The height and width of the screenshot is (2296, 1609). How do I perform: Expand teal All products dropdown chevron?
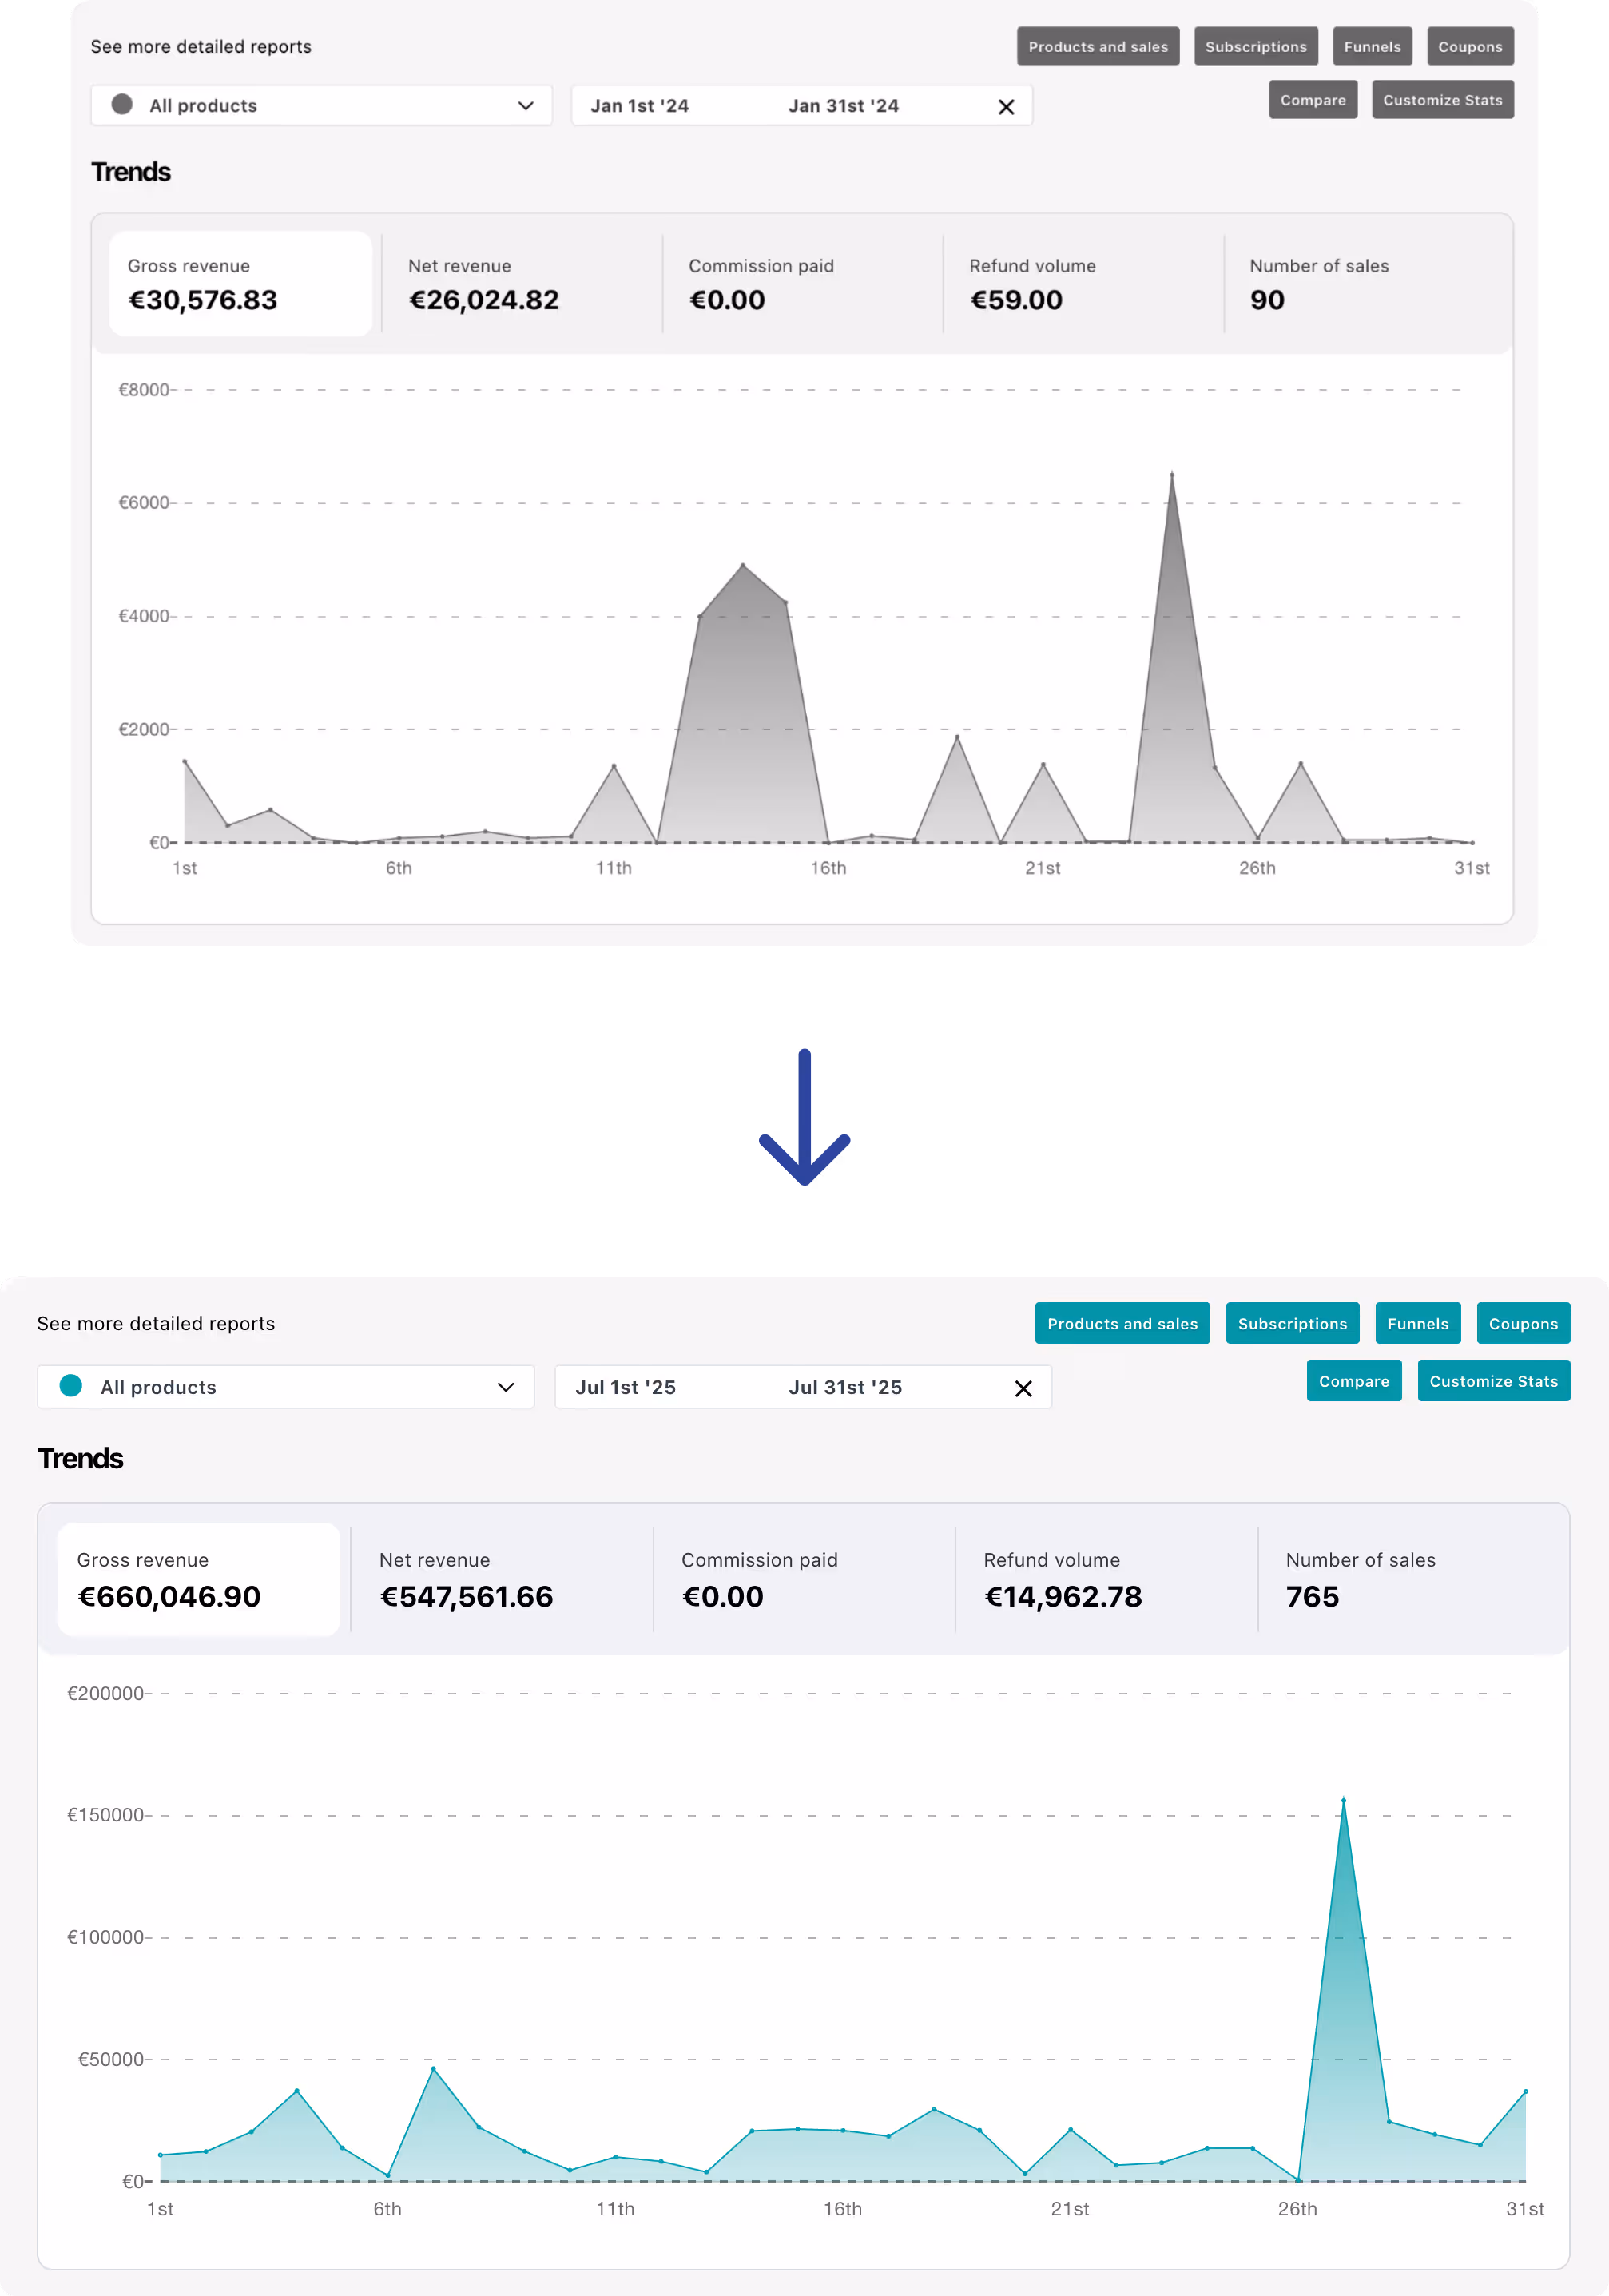coord(505,1387)
